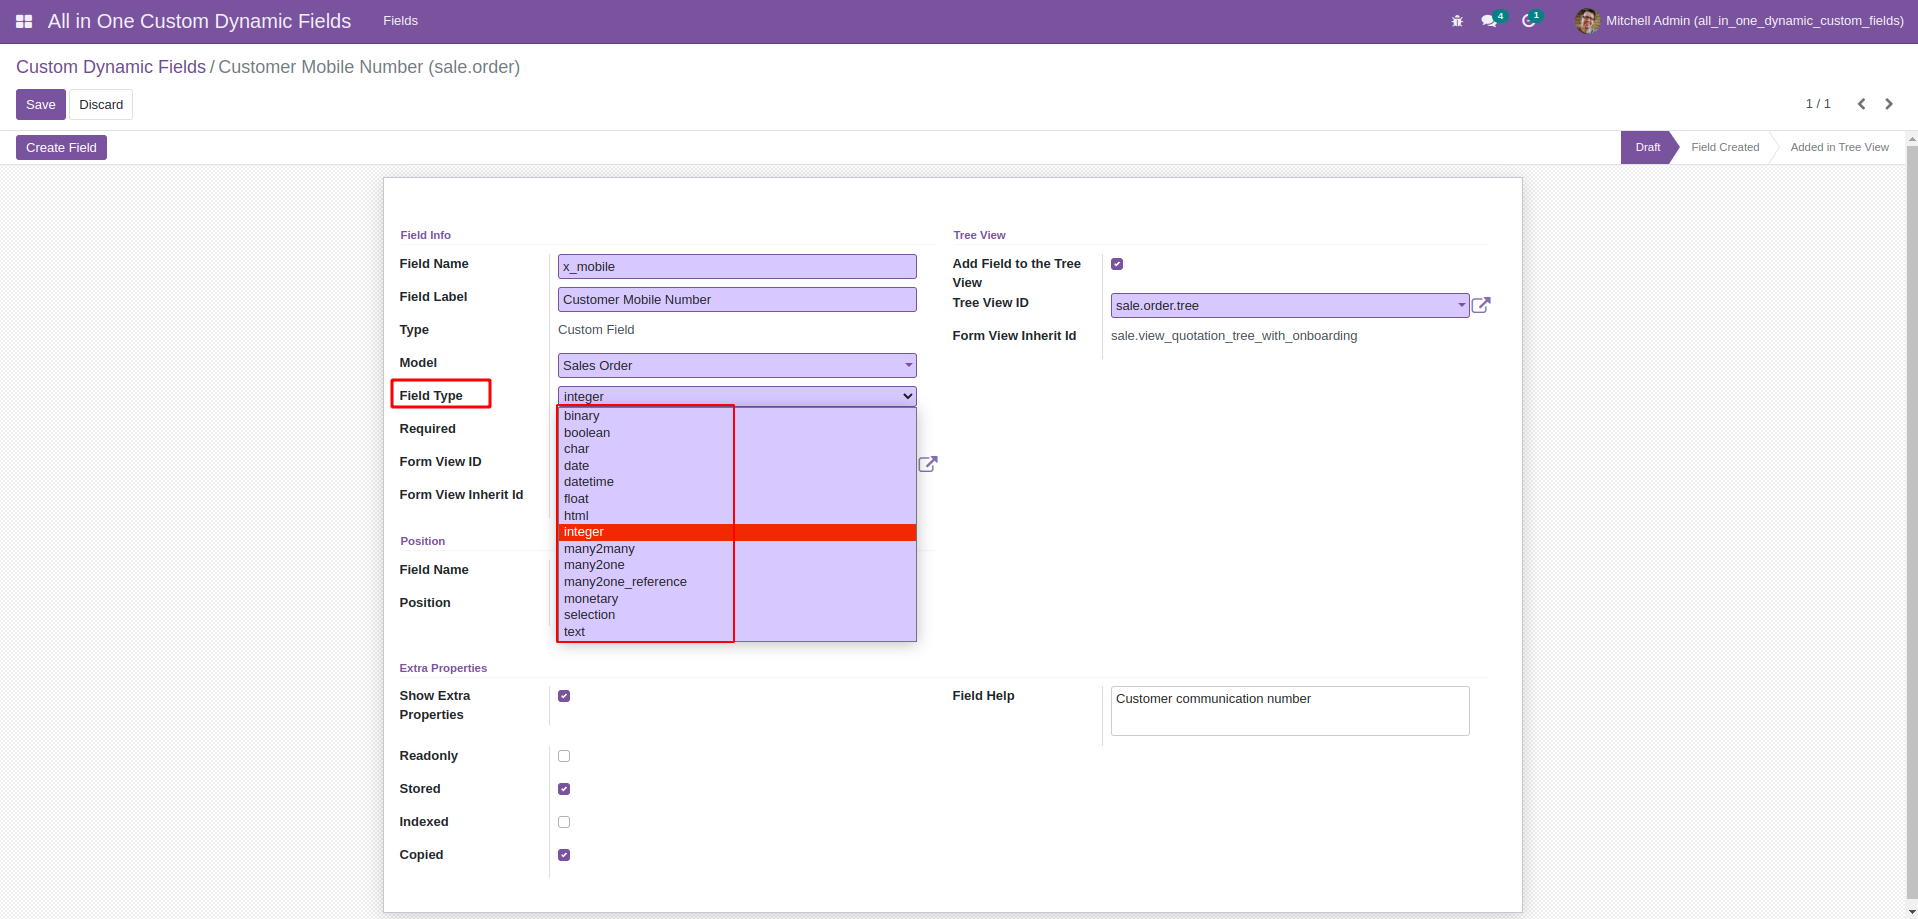Toggle the Indexed checkbox
1918x919 pixels.
[564, 822]
